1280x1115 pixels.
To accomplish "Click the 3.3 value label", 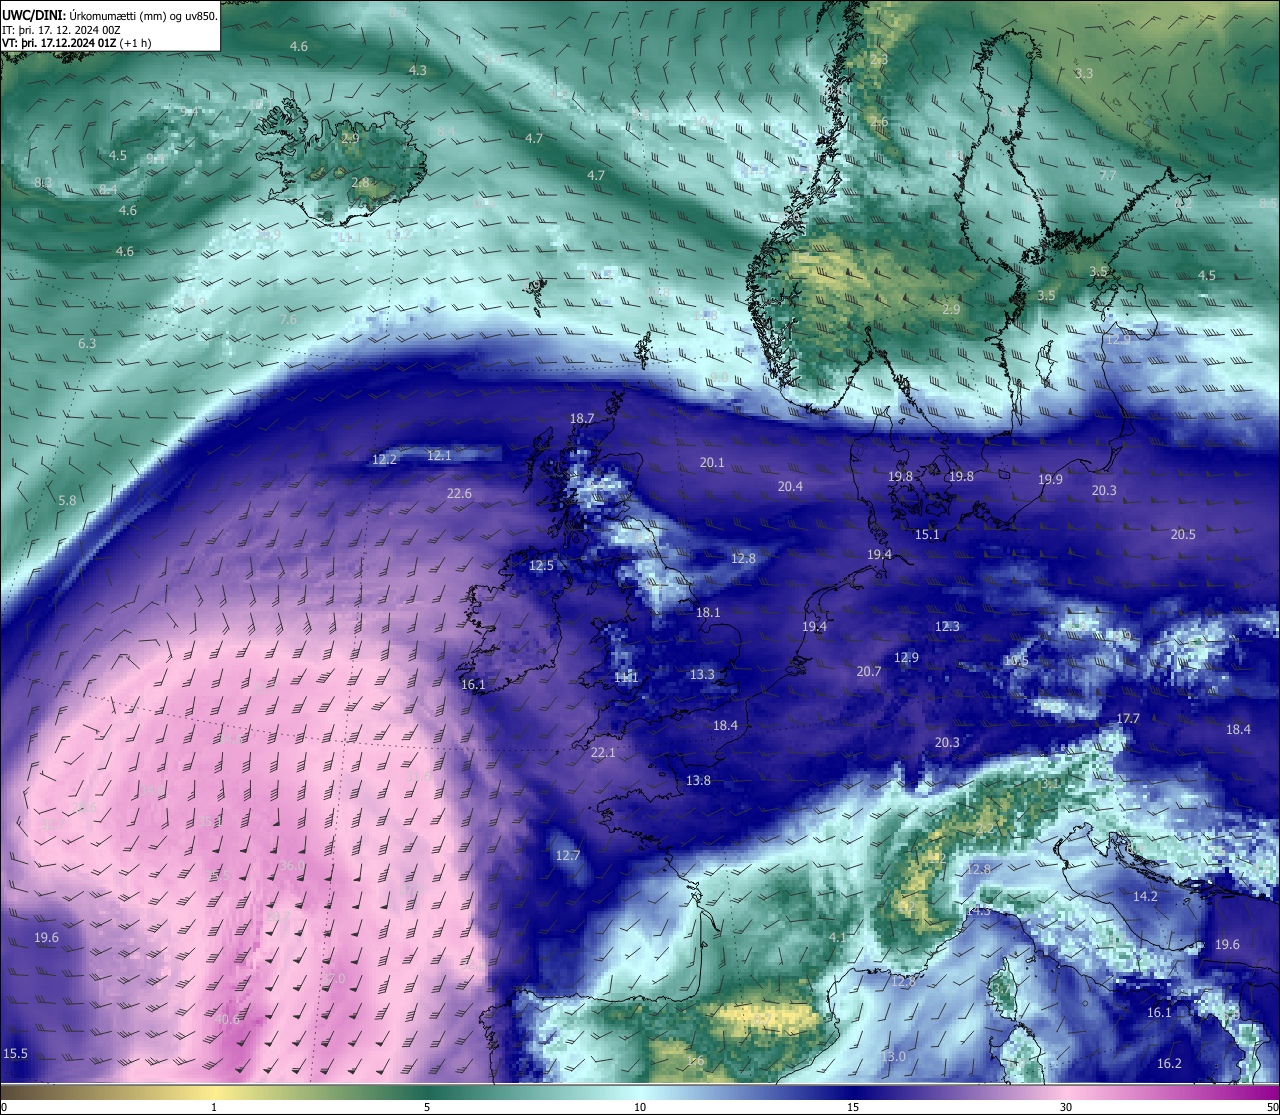I will pos(1084,74).
